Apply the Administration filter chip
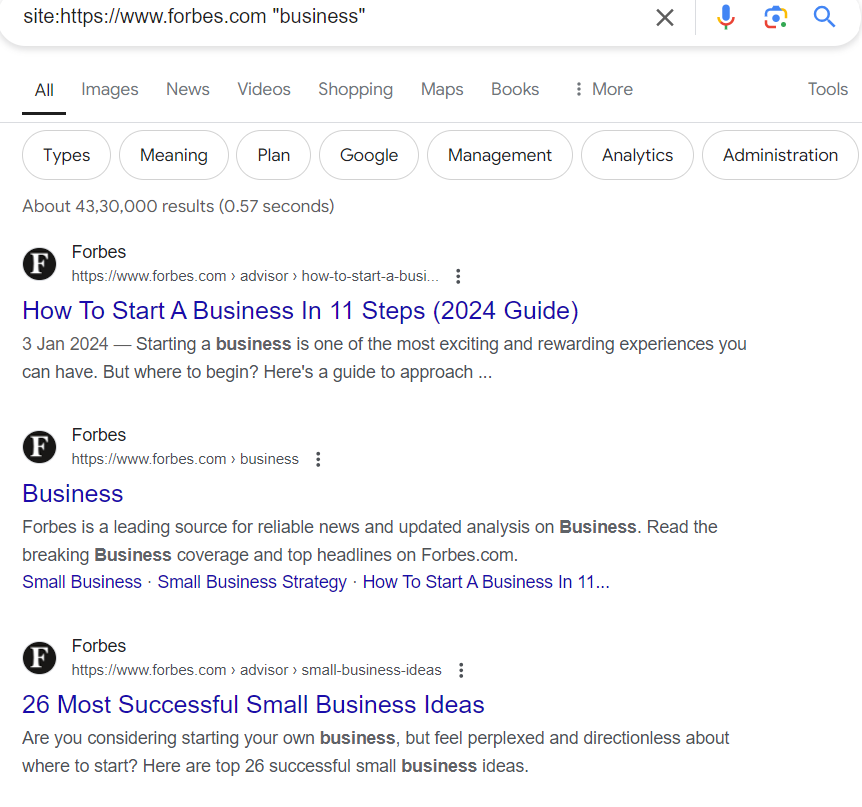The width and height of the screenshot is (862, 807). [780, 155]
